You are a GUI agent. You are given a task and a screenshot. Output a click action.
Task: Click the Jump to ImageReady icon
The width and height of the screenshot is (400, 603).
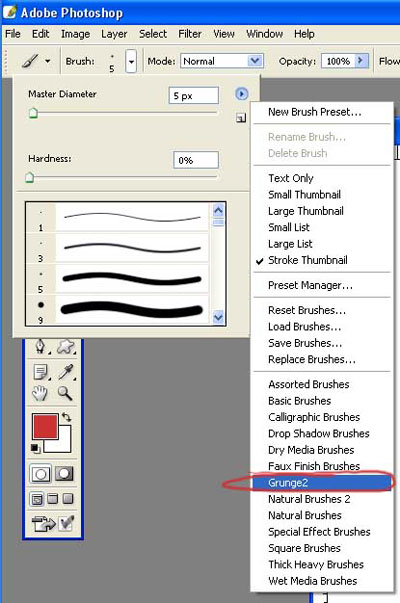43,523
